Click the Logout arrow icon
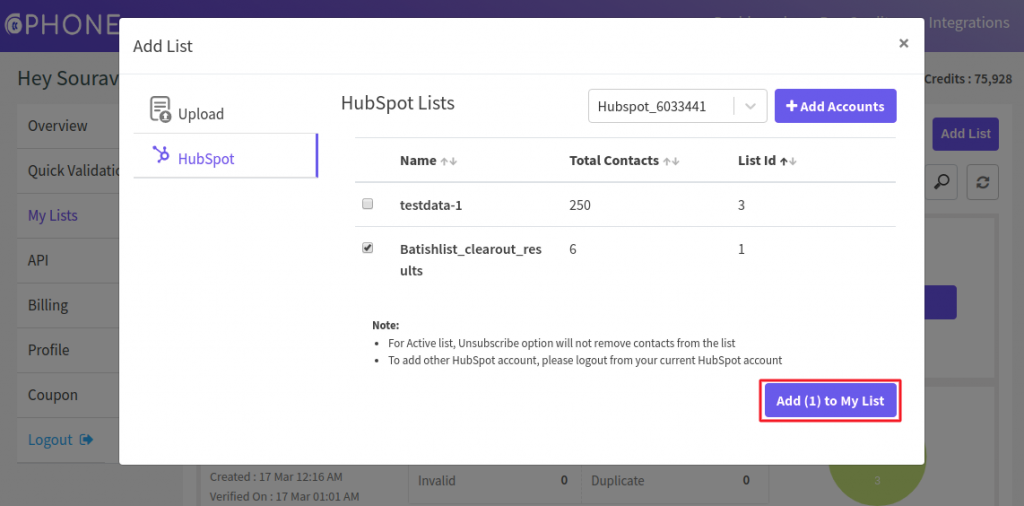 click(x=86, y=439)
